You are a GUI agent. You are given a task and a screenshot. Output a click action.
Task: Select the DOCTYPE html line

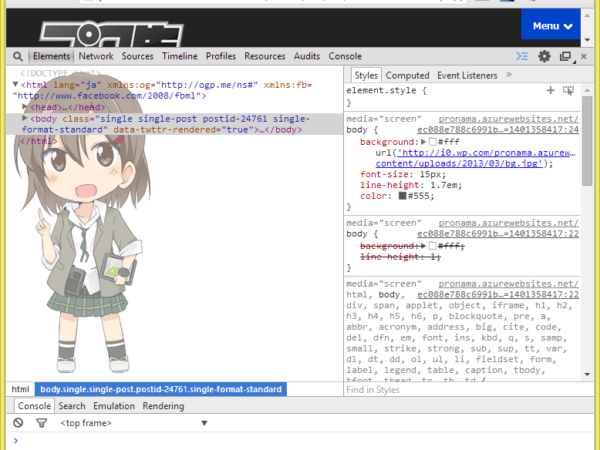(x=60, y=73)
